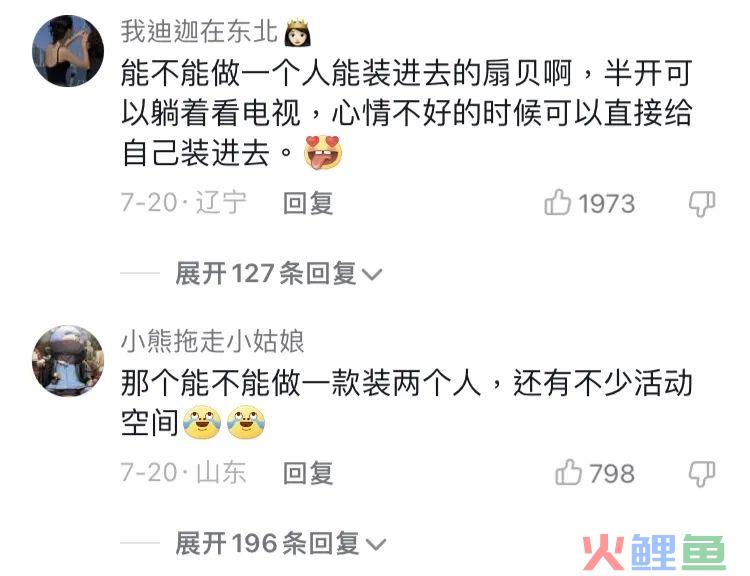This screenshot has width=750, height=576.
Task: Tap the crown princess emoji badge
Action: (298, 33)
